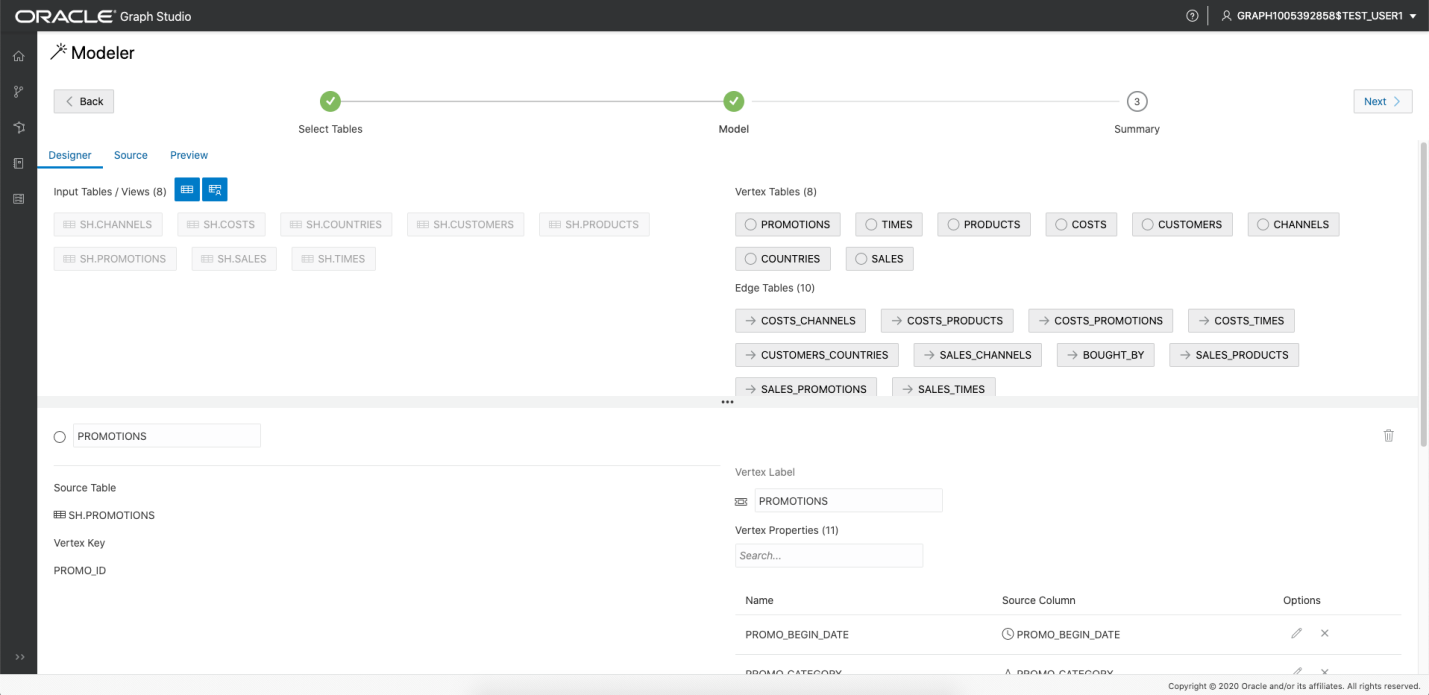Open the CUSTOMERS_COUNTRIES edge table

click(817, 355)
